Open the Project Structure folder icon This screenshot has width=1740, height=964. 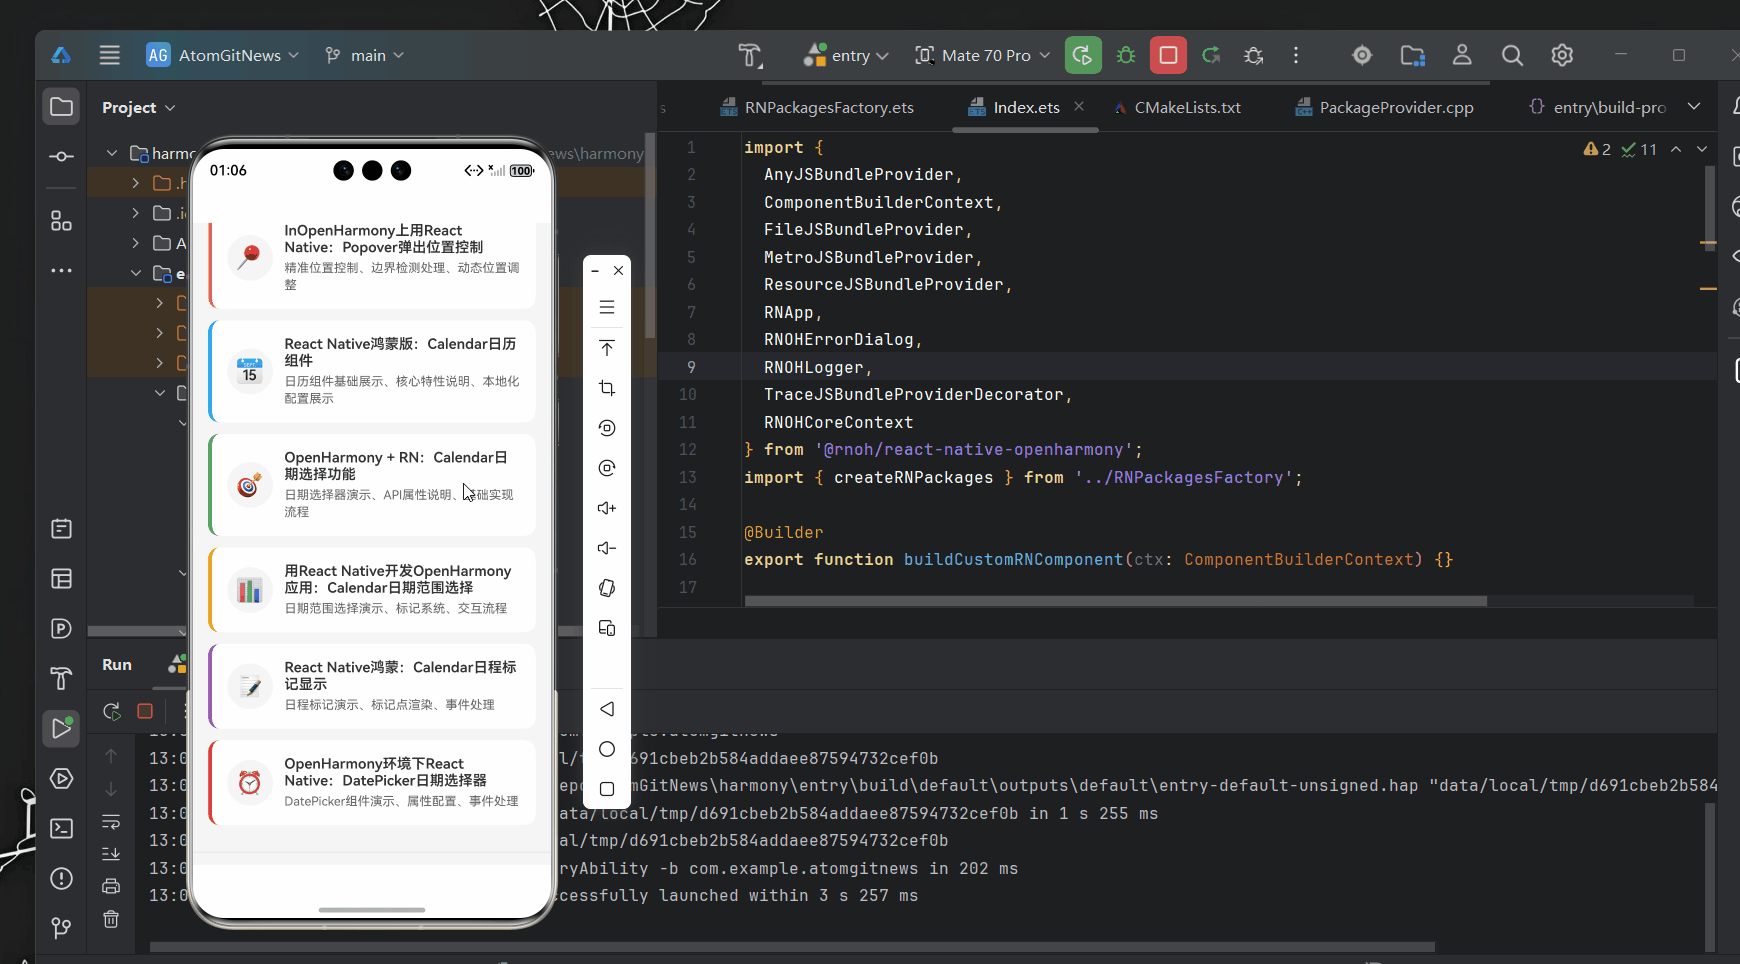click(x=1412, y=55)
